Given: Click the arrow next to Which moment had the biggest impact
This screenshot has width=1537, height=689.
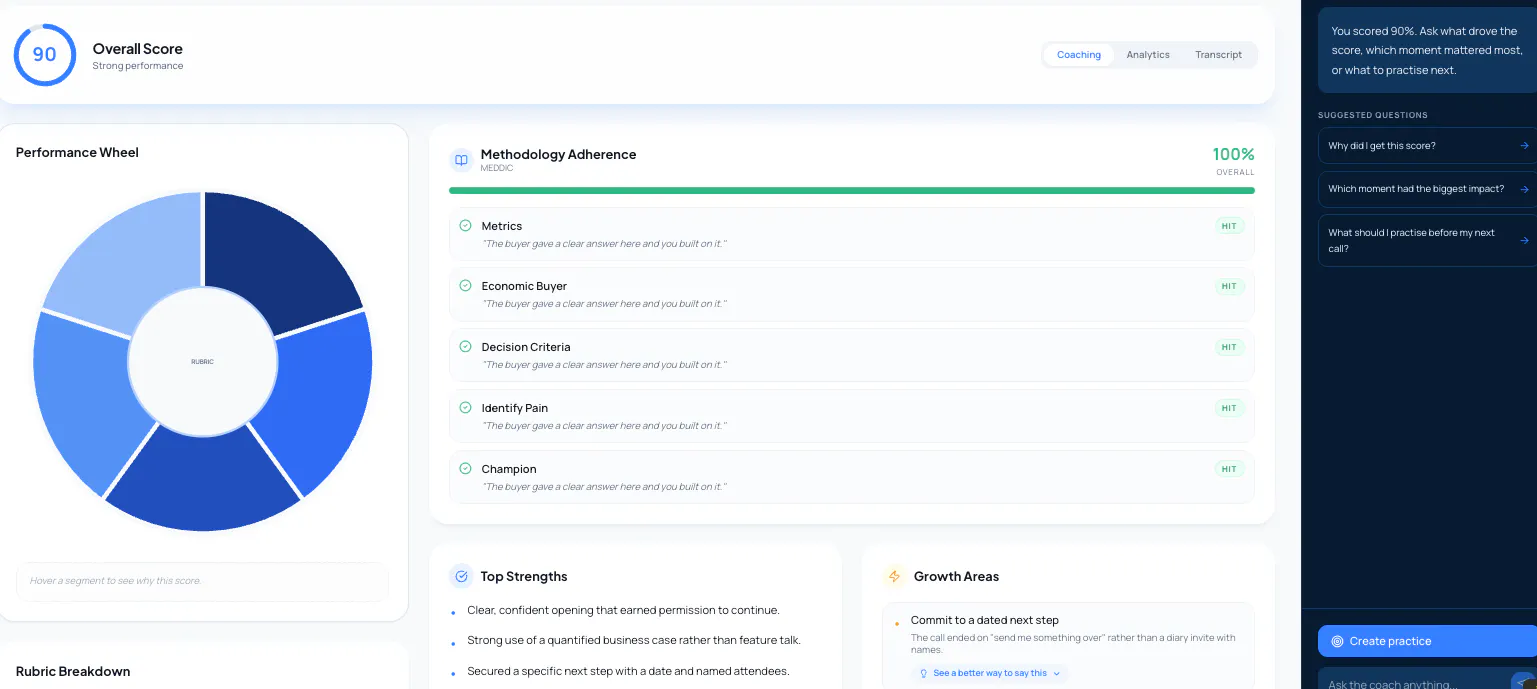Looking at the screenshot, I should 1524,189.
